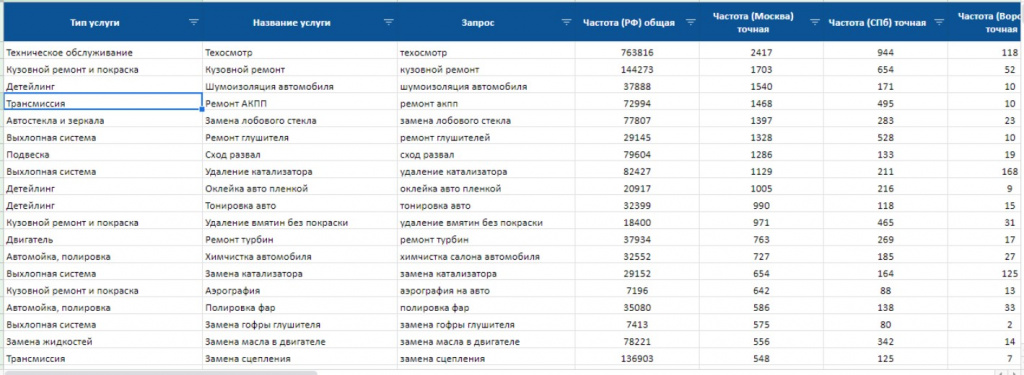Select Выхлопная система in Удаление катализатора row
The height and width of the screenshot is (375, 1024).
click(x=103, y=171)
